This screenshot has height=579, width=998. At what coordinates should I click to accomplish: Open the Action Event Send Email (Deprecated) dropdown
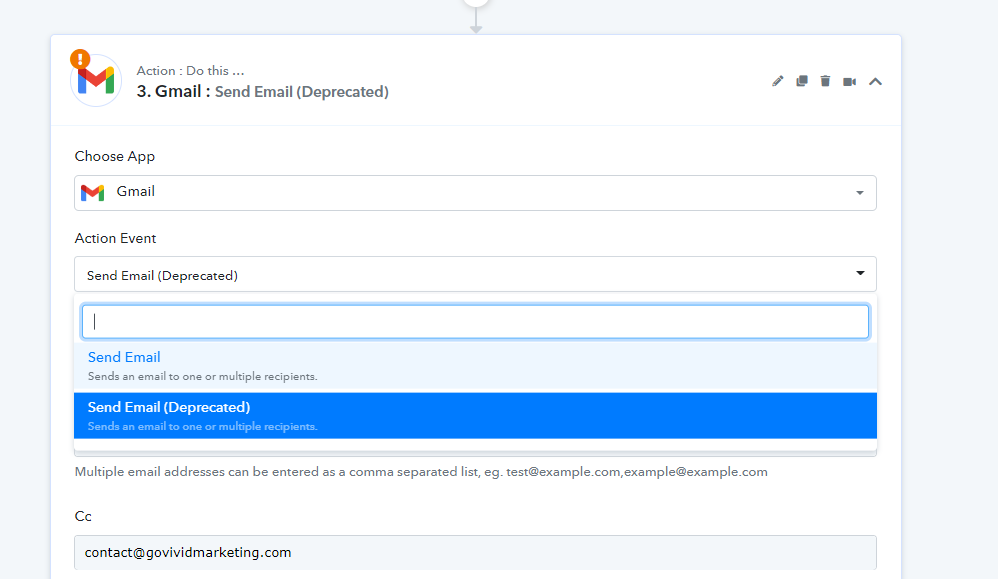point(475,274)
